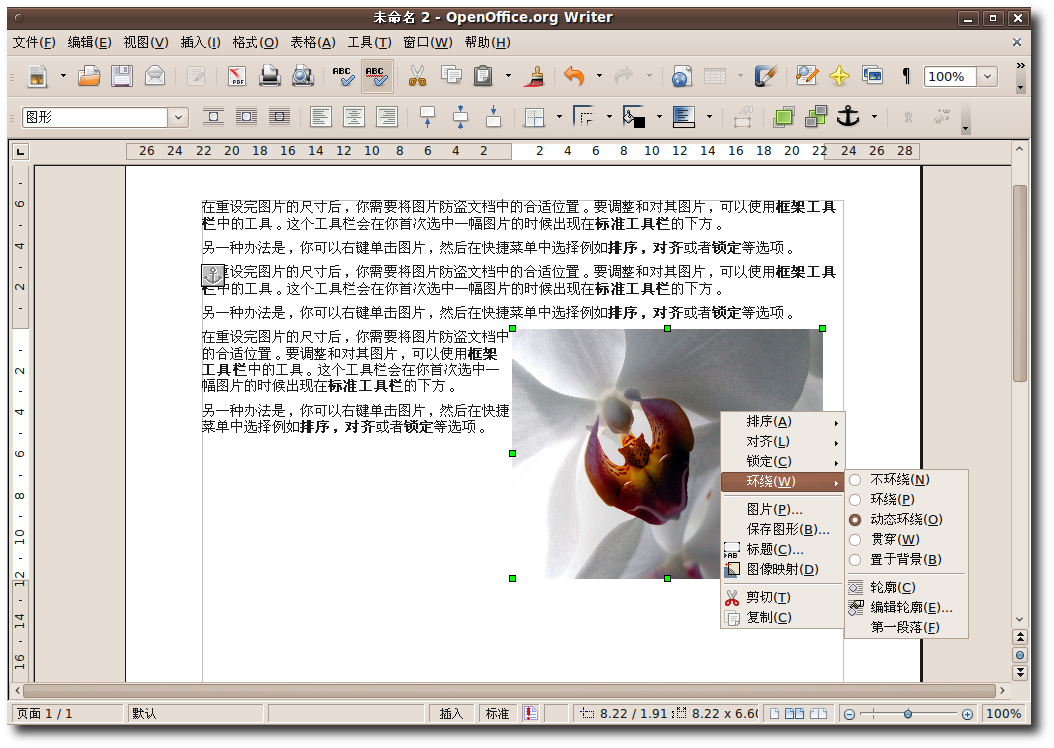
Task: Click the Center Horizontal frame icon
Action: [354, 117]
